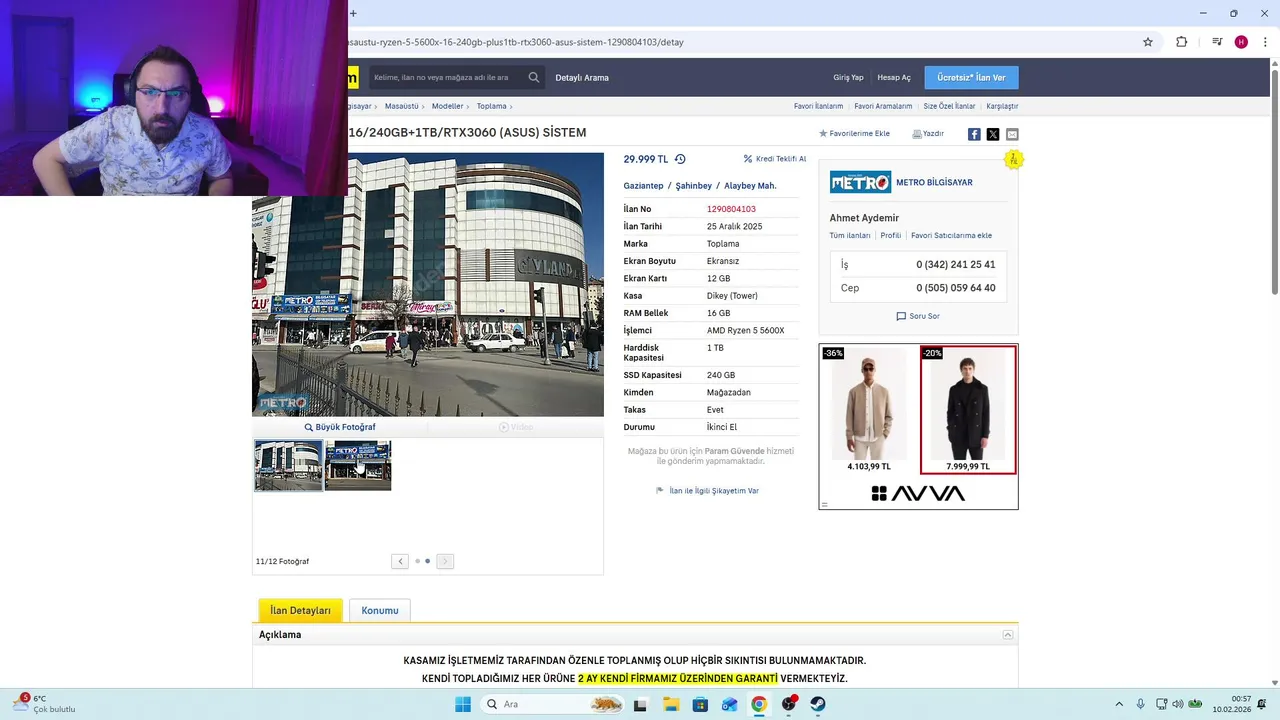
Task: Open the Chrome profile avatar
Action: pyautogui.click(x=1241, y=42)
